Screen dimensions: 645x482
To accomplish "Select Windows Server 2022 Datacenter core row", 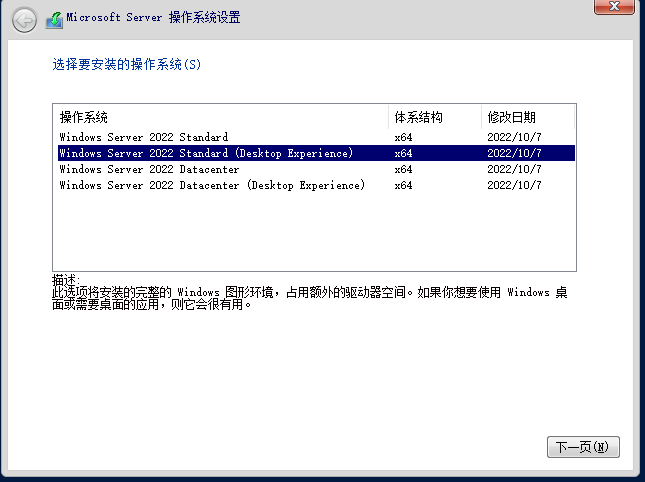I will 316,169.
